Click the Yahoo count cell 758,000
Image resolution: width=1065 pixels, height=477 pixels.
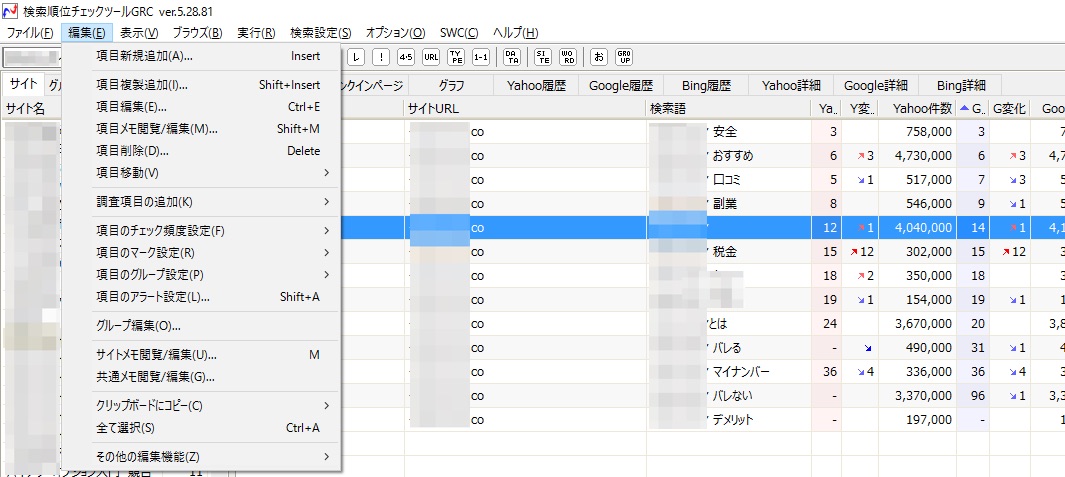pos(918,132)
